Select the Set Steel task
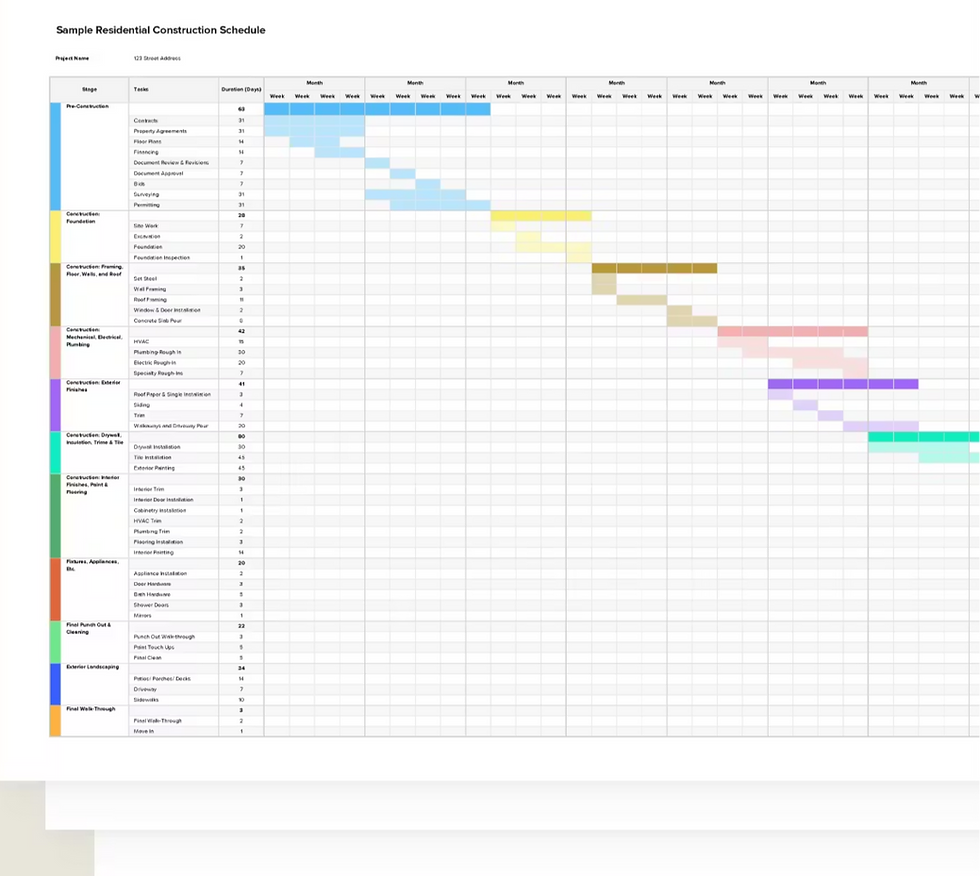This screenshot has width=980, height=876. (145, 279)
